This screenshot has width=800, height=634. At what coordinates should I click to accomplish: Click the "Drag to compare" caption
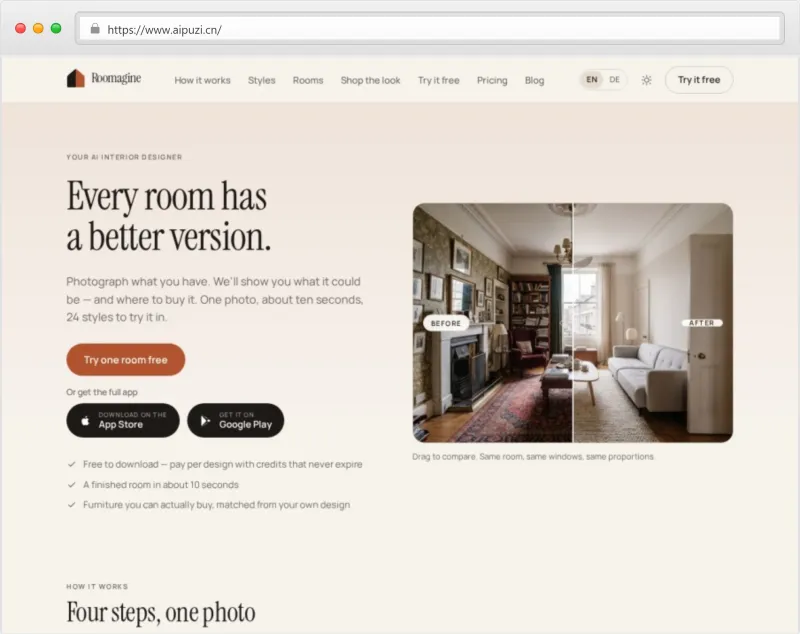point(533,457)
